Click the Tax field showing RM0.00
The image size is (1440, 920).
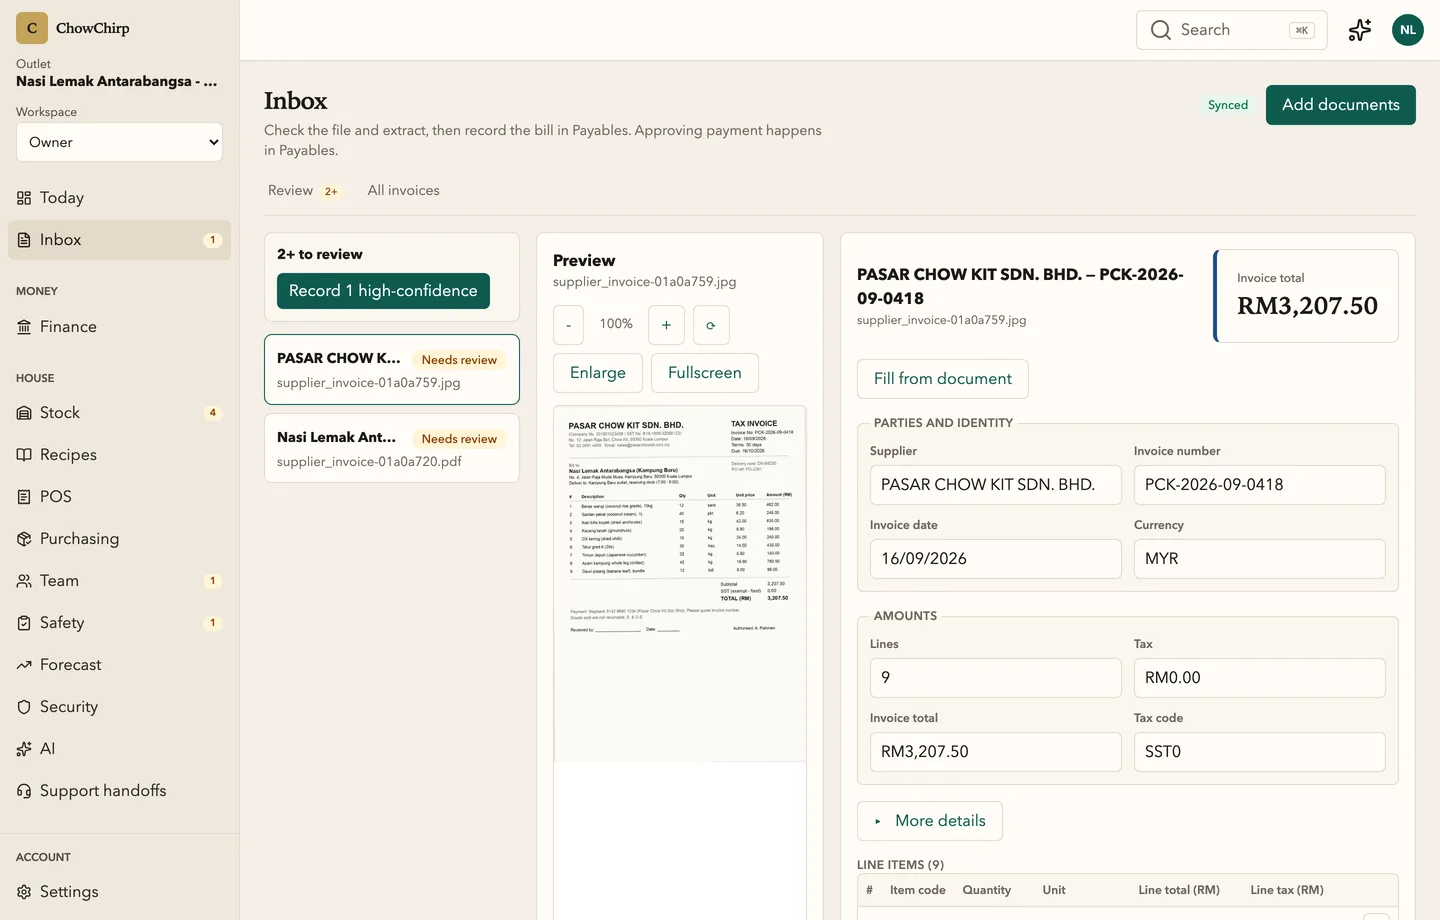point(1260,678)
